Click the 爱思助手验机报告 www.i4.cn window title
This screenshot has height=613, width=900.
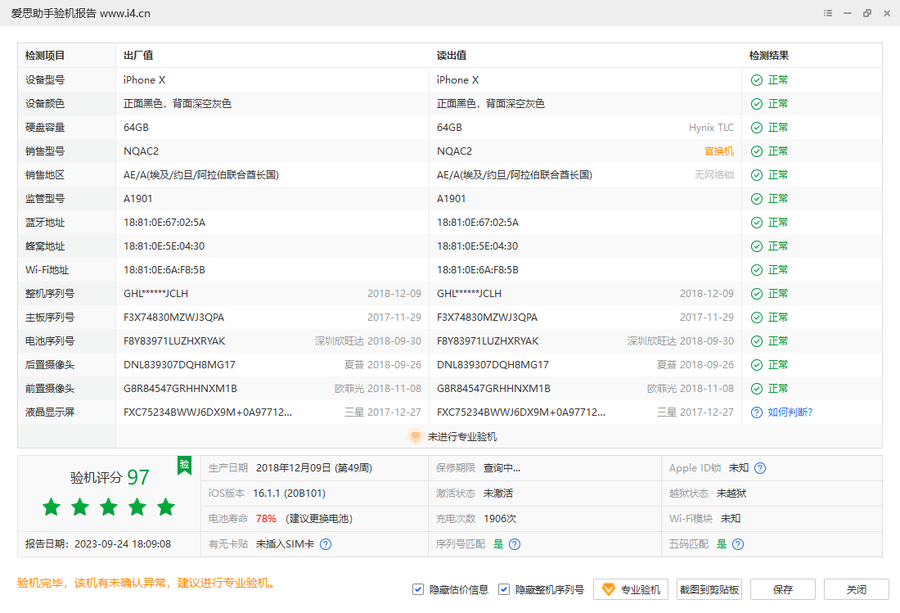[81, 13]
